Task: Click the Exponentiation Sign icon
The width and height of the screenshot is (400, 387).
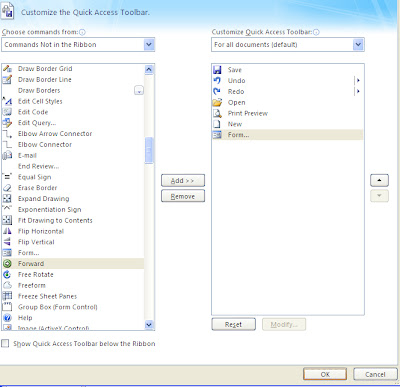Action: pos(7,209)
